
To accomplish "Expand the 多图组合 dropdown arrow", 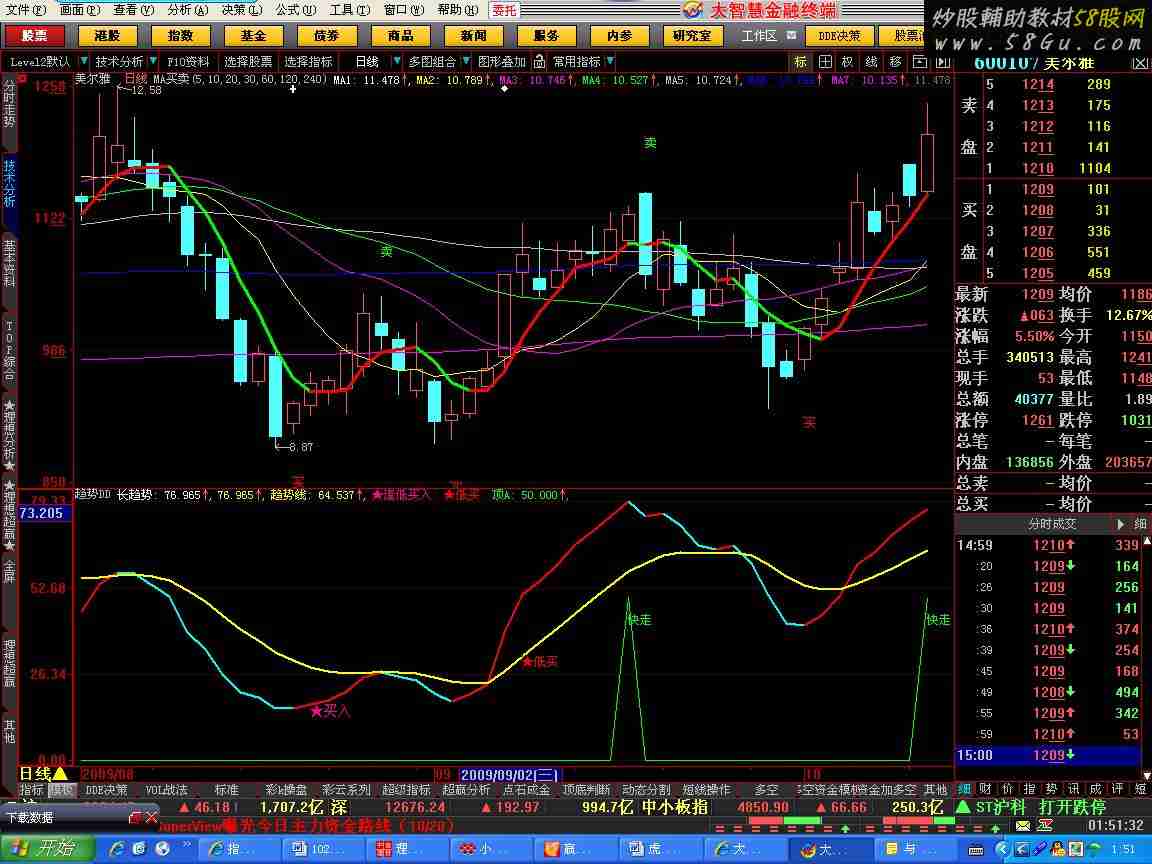I will (466, 61).
